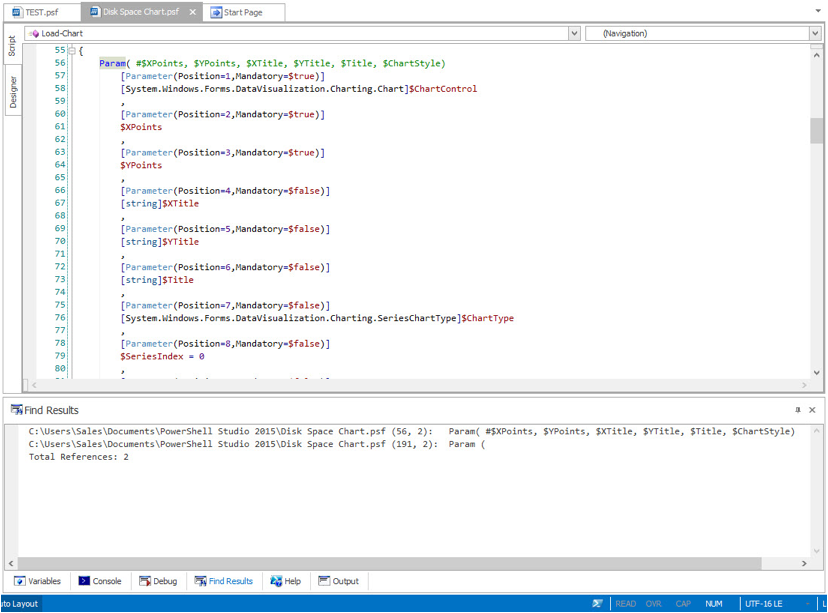The height and width of the screenshot is (613, 828).
Task: Pin the Find Results panel
Action: (797, 410)
